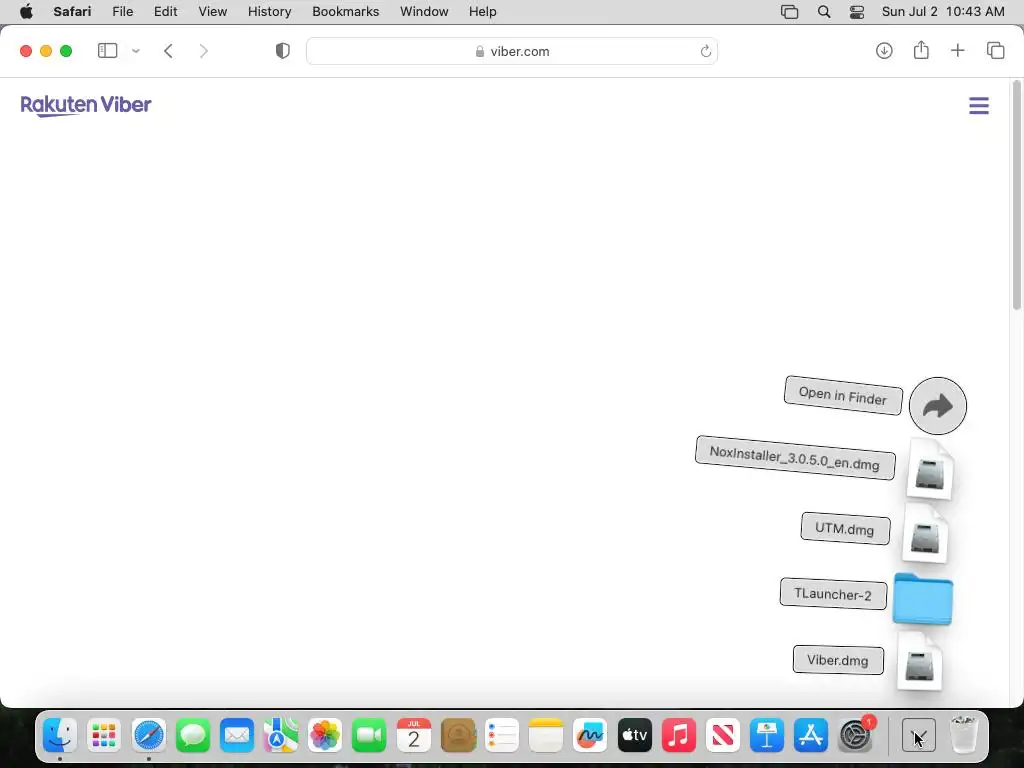Open Notes from the Dock

tap(546, 735)
